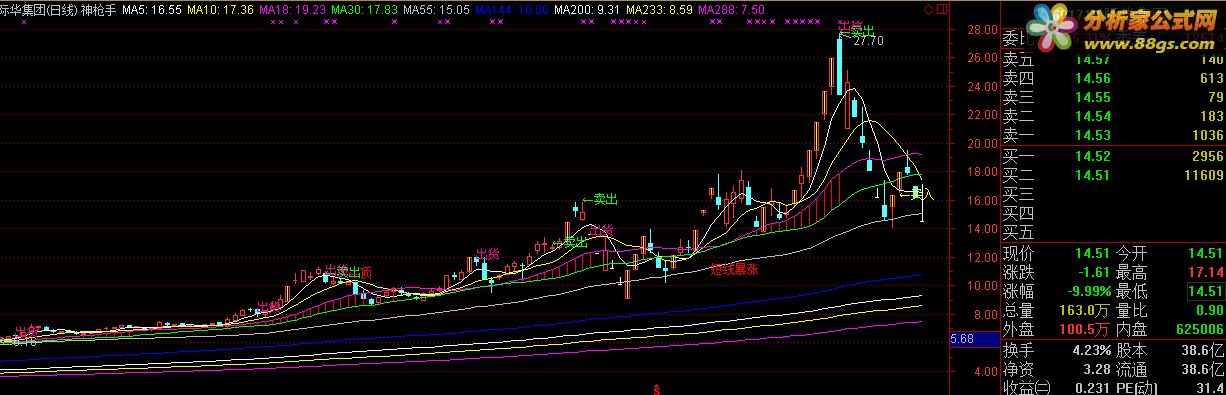Click the 出货 signal above the price peak

point(850,26)
